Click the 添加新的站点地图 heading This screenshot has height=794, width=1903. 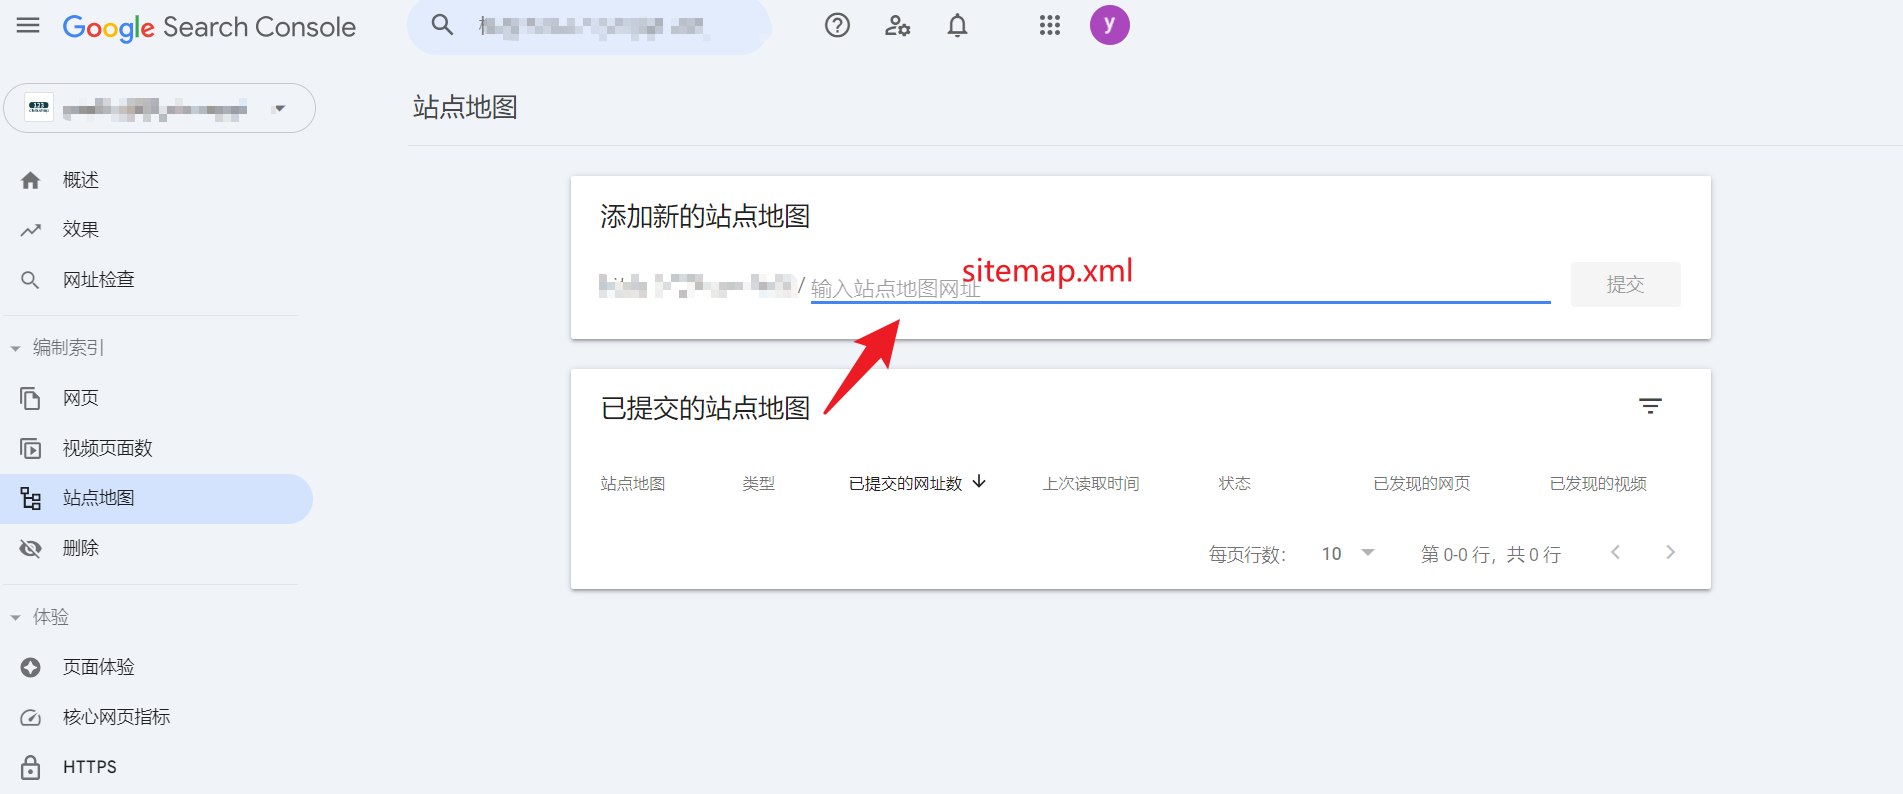705,216
